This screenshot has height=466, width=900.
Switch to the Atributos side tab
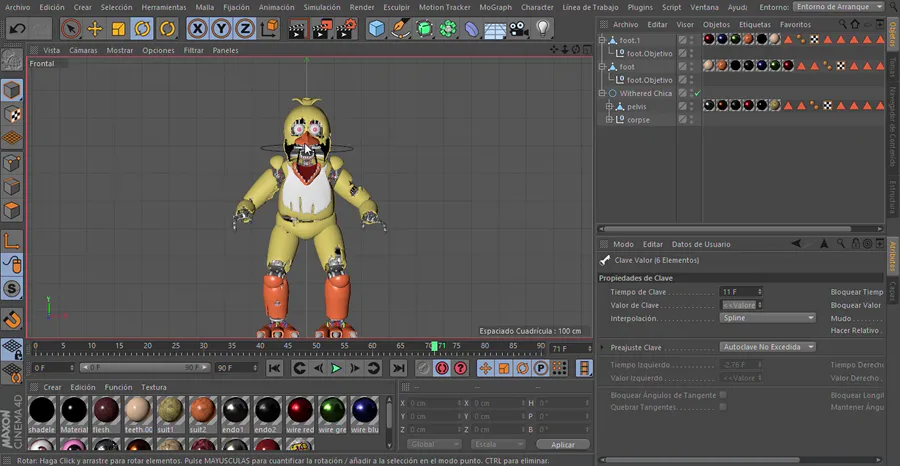point(893,255)
